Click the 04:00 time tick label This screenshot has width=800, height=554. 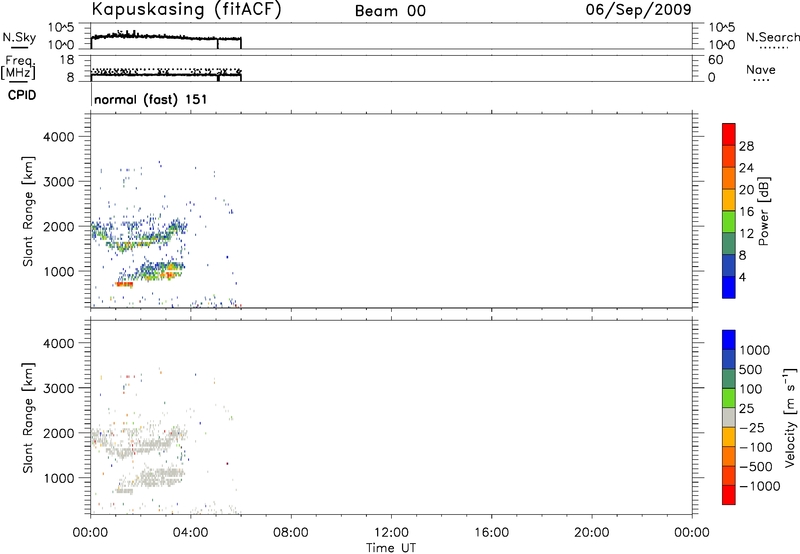190,533
